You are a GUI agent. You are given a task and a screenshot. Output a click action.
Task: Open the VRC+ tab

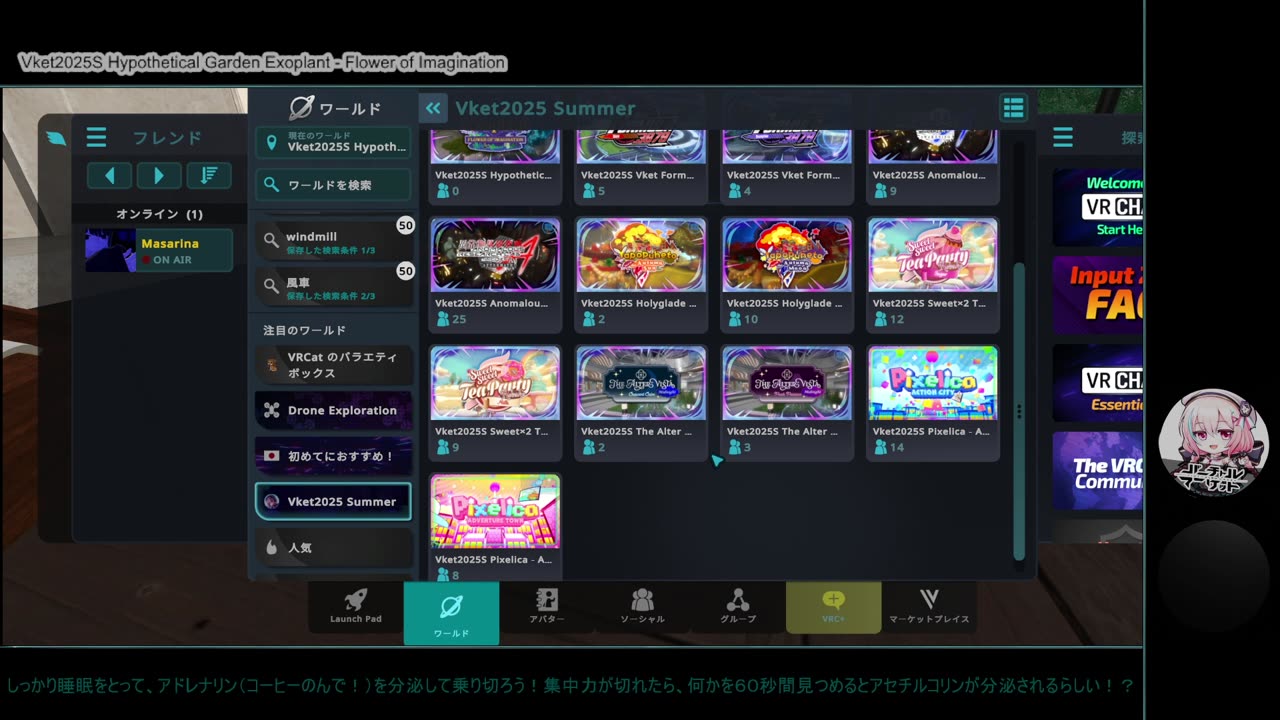coord(834,607)
